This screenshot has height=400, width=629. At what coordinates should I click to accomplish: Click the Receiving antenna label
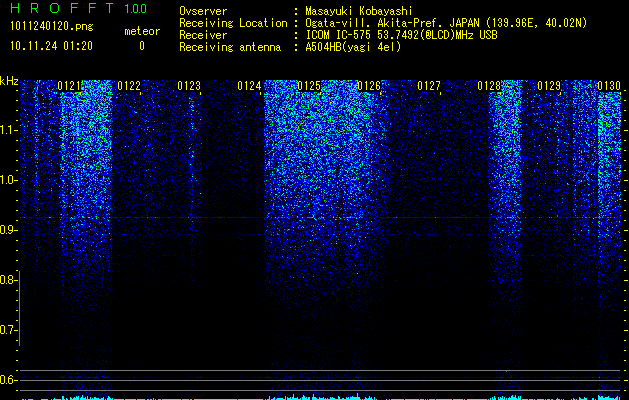230,47
